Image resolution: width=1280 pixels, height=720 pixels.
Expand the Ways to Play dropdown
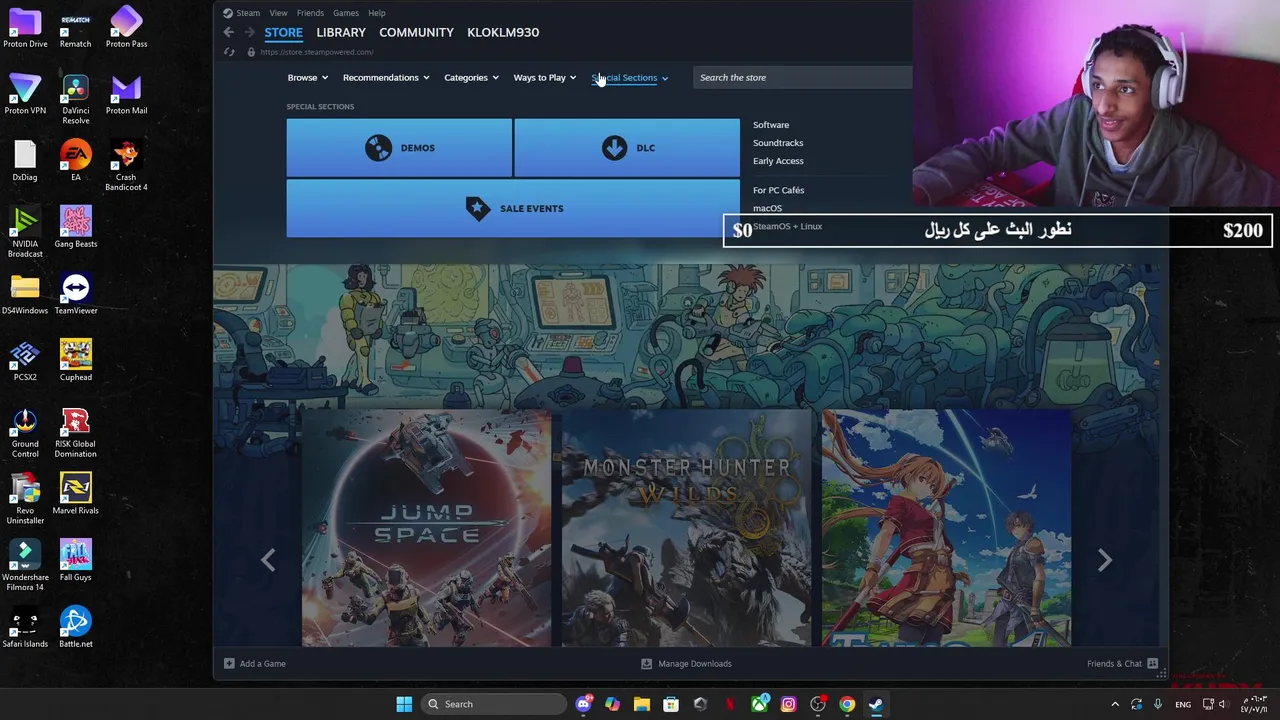pos(544,77)
